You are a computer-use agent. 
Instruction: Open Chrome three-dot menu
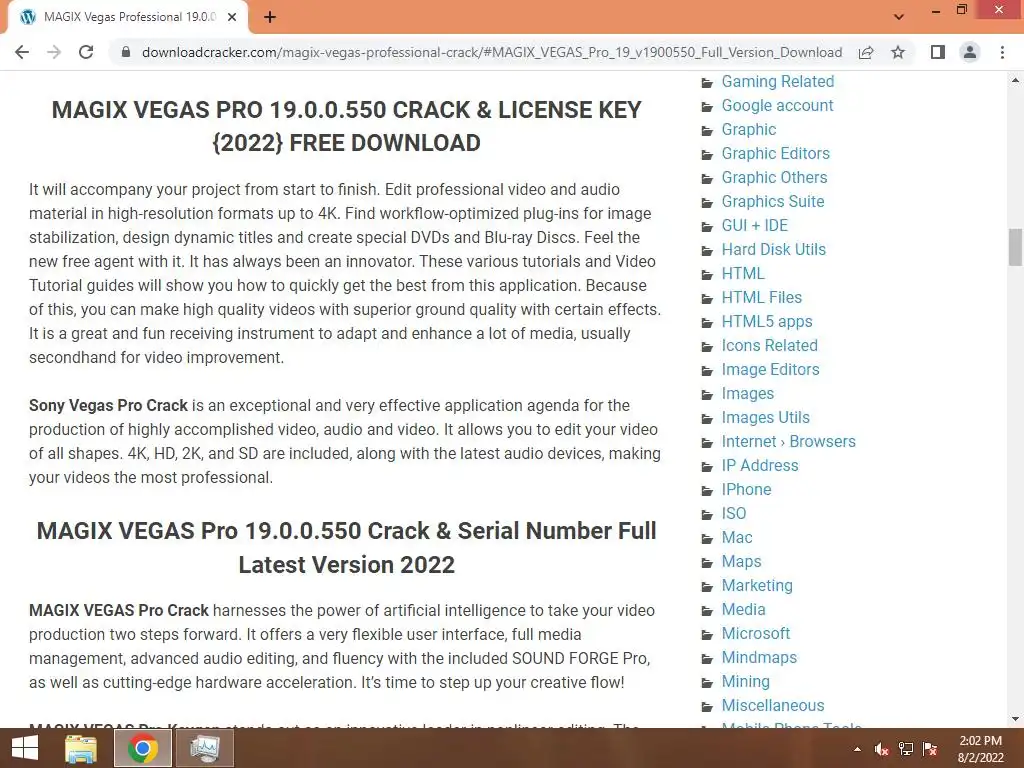[1002, 52]
